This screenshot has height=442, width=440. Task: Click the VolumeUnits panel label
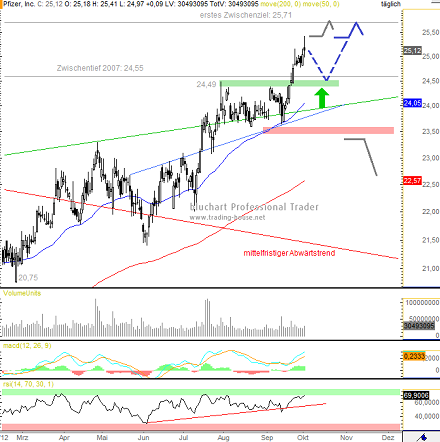(22, 293)
